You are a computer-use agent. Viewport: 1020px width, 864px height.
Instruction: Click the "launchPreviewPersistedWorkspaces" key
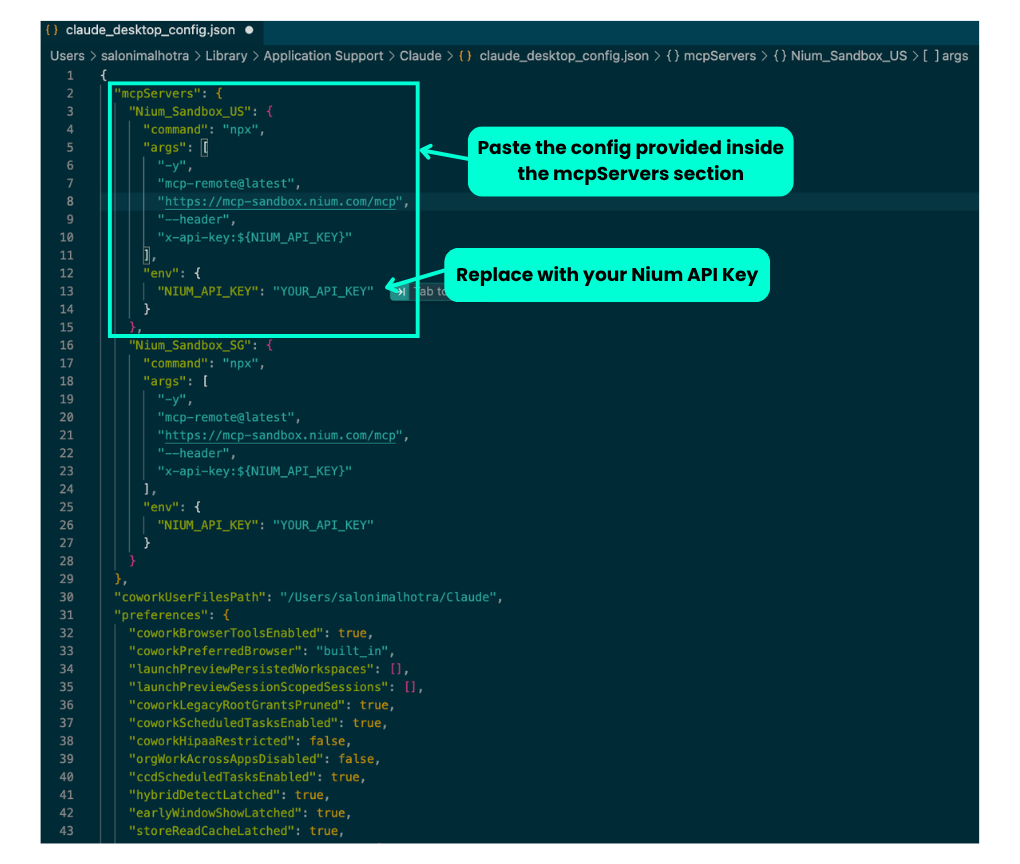click(x=252, y=669)
